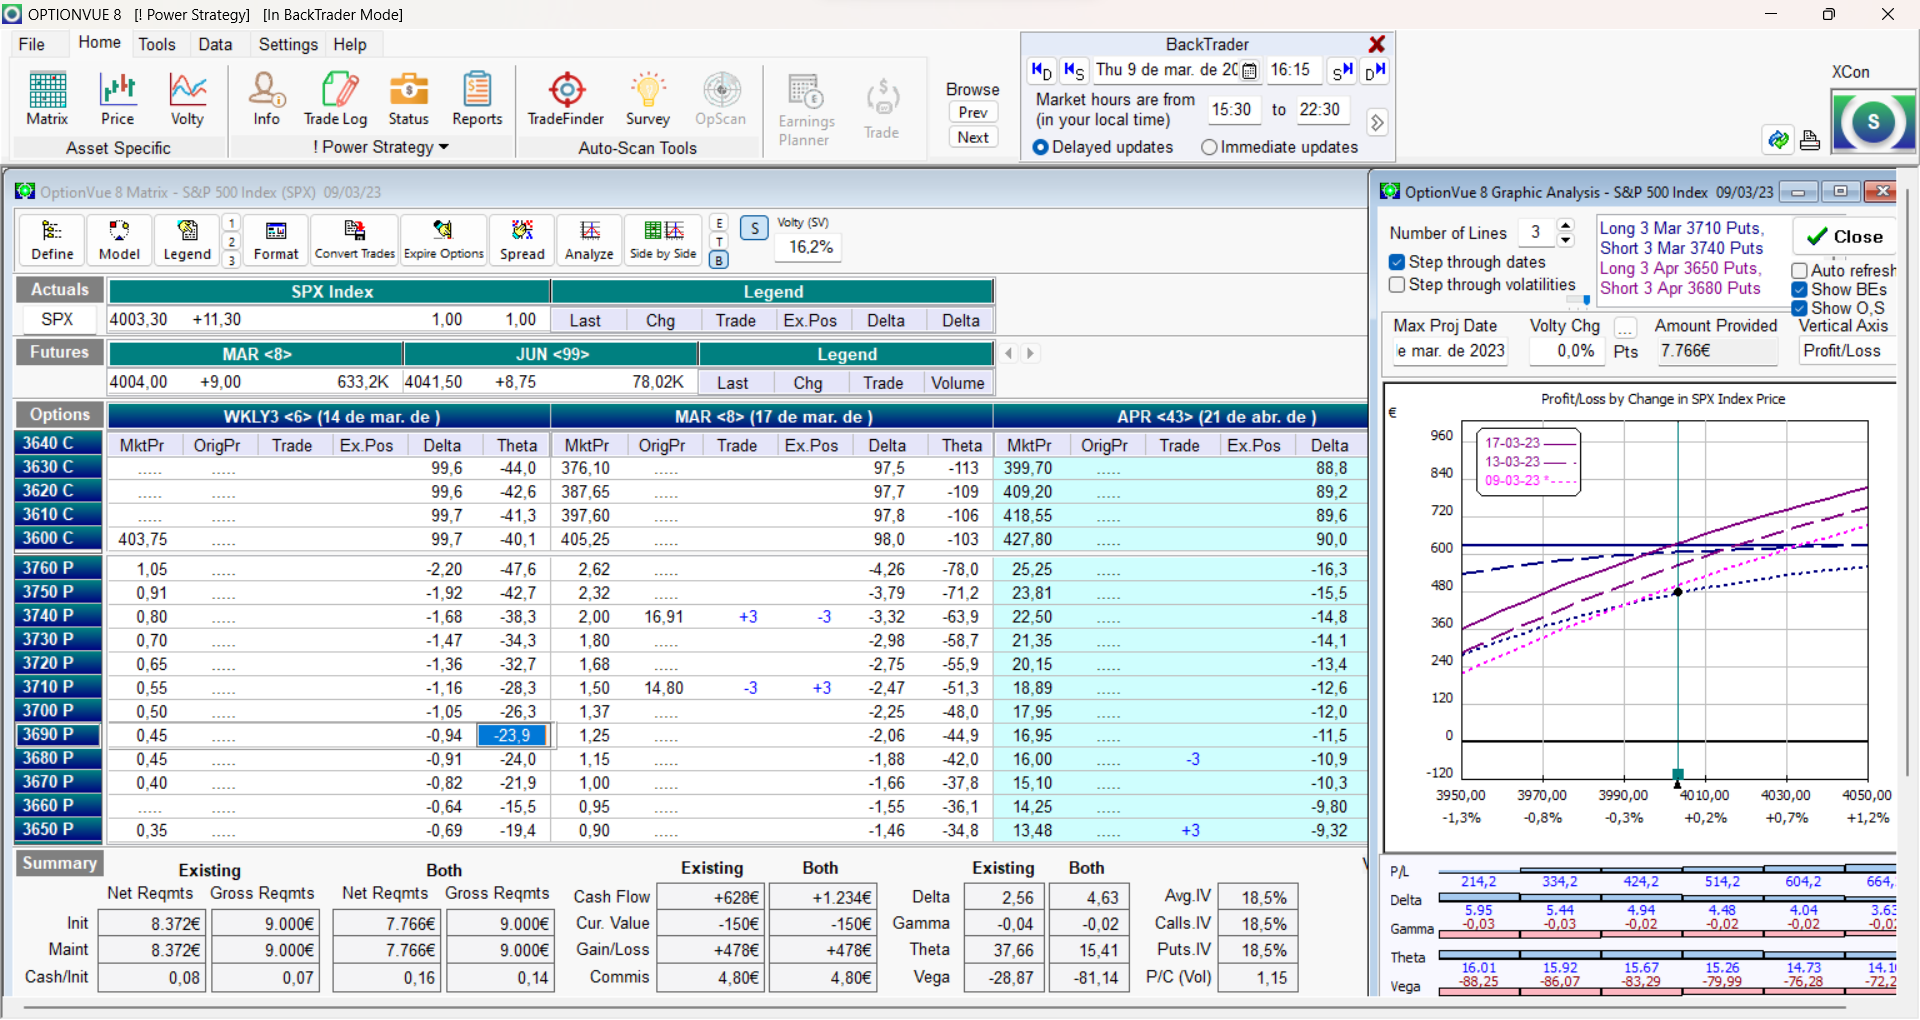Open the Survey tool
The width and height of the screenshot is (1920, 1020).
click(x=648, y=99)
